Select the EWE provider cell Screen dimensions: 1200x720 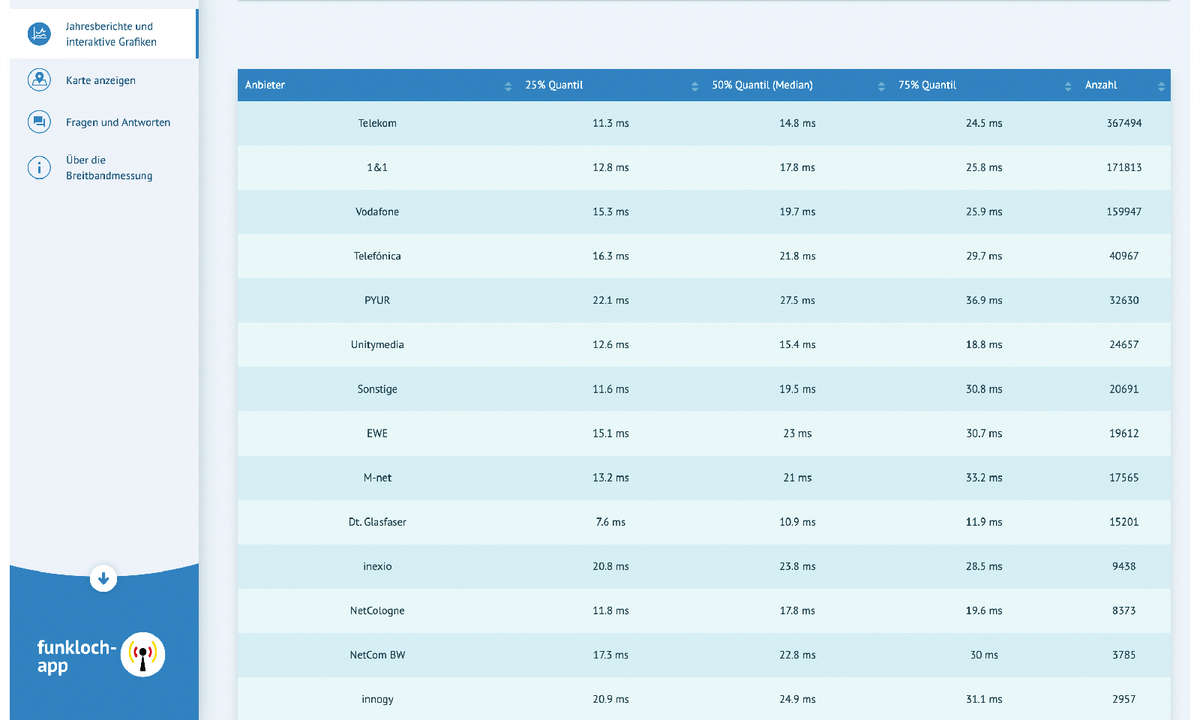[x=377, y=433]
